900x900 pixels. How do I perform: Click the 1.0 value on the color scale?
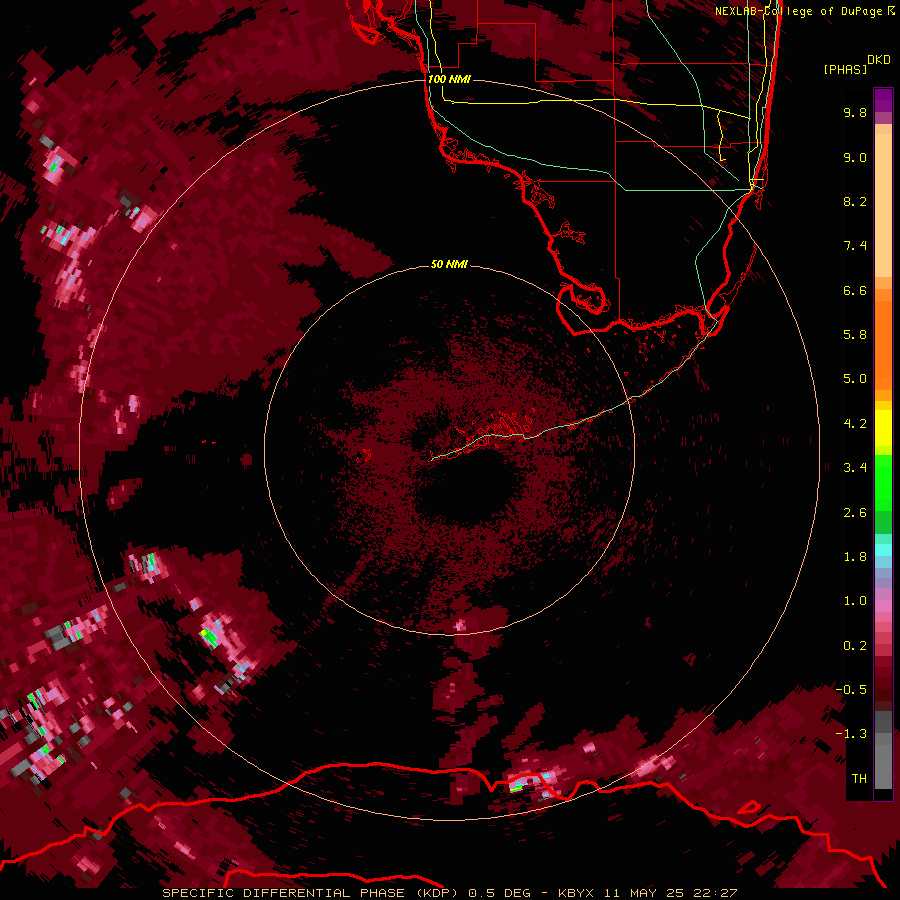[x=855, y=601]
